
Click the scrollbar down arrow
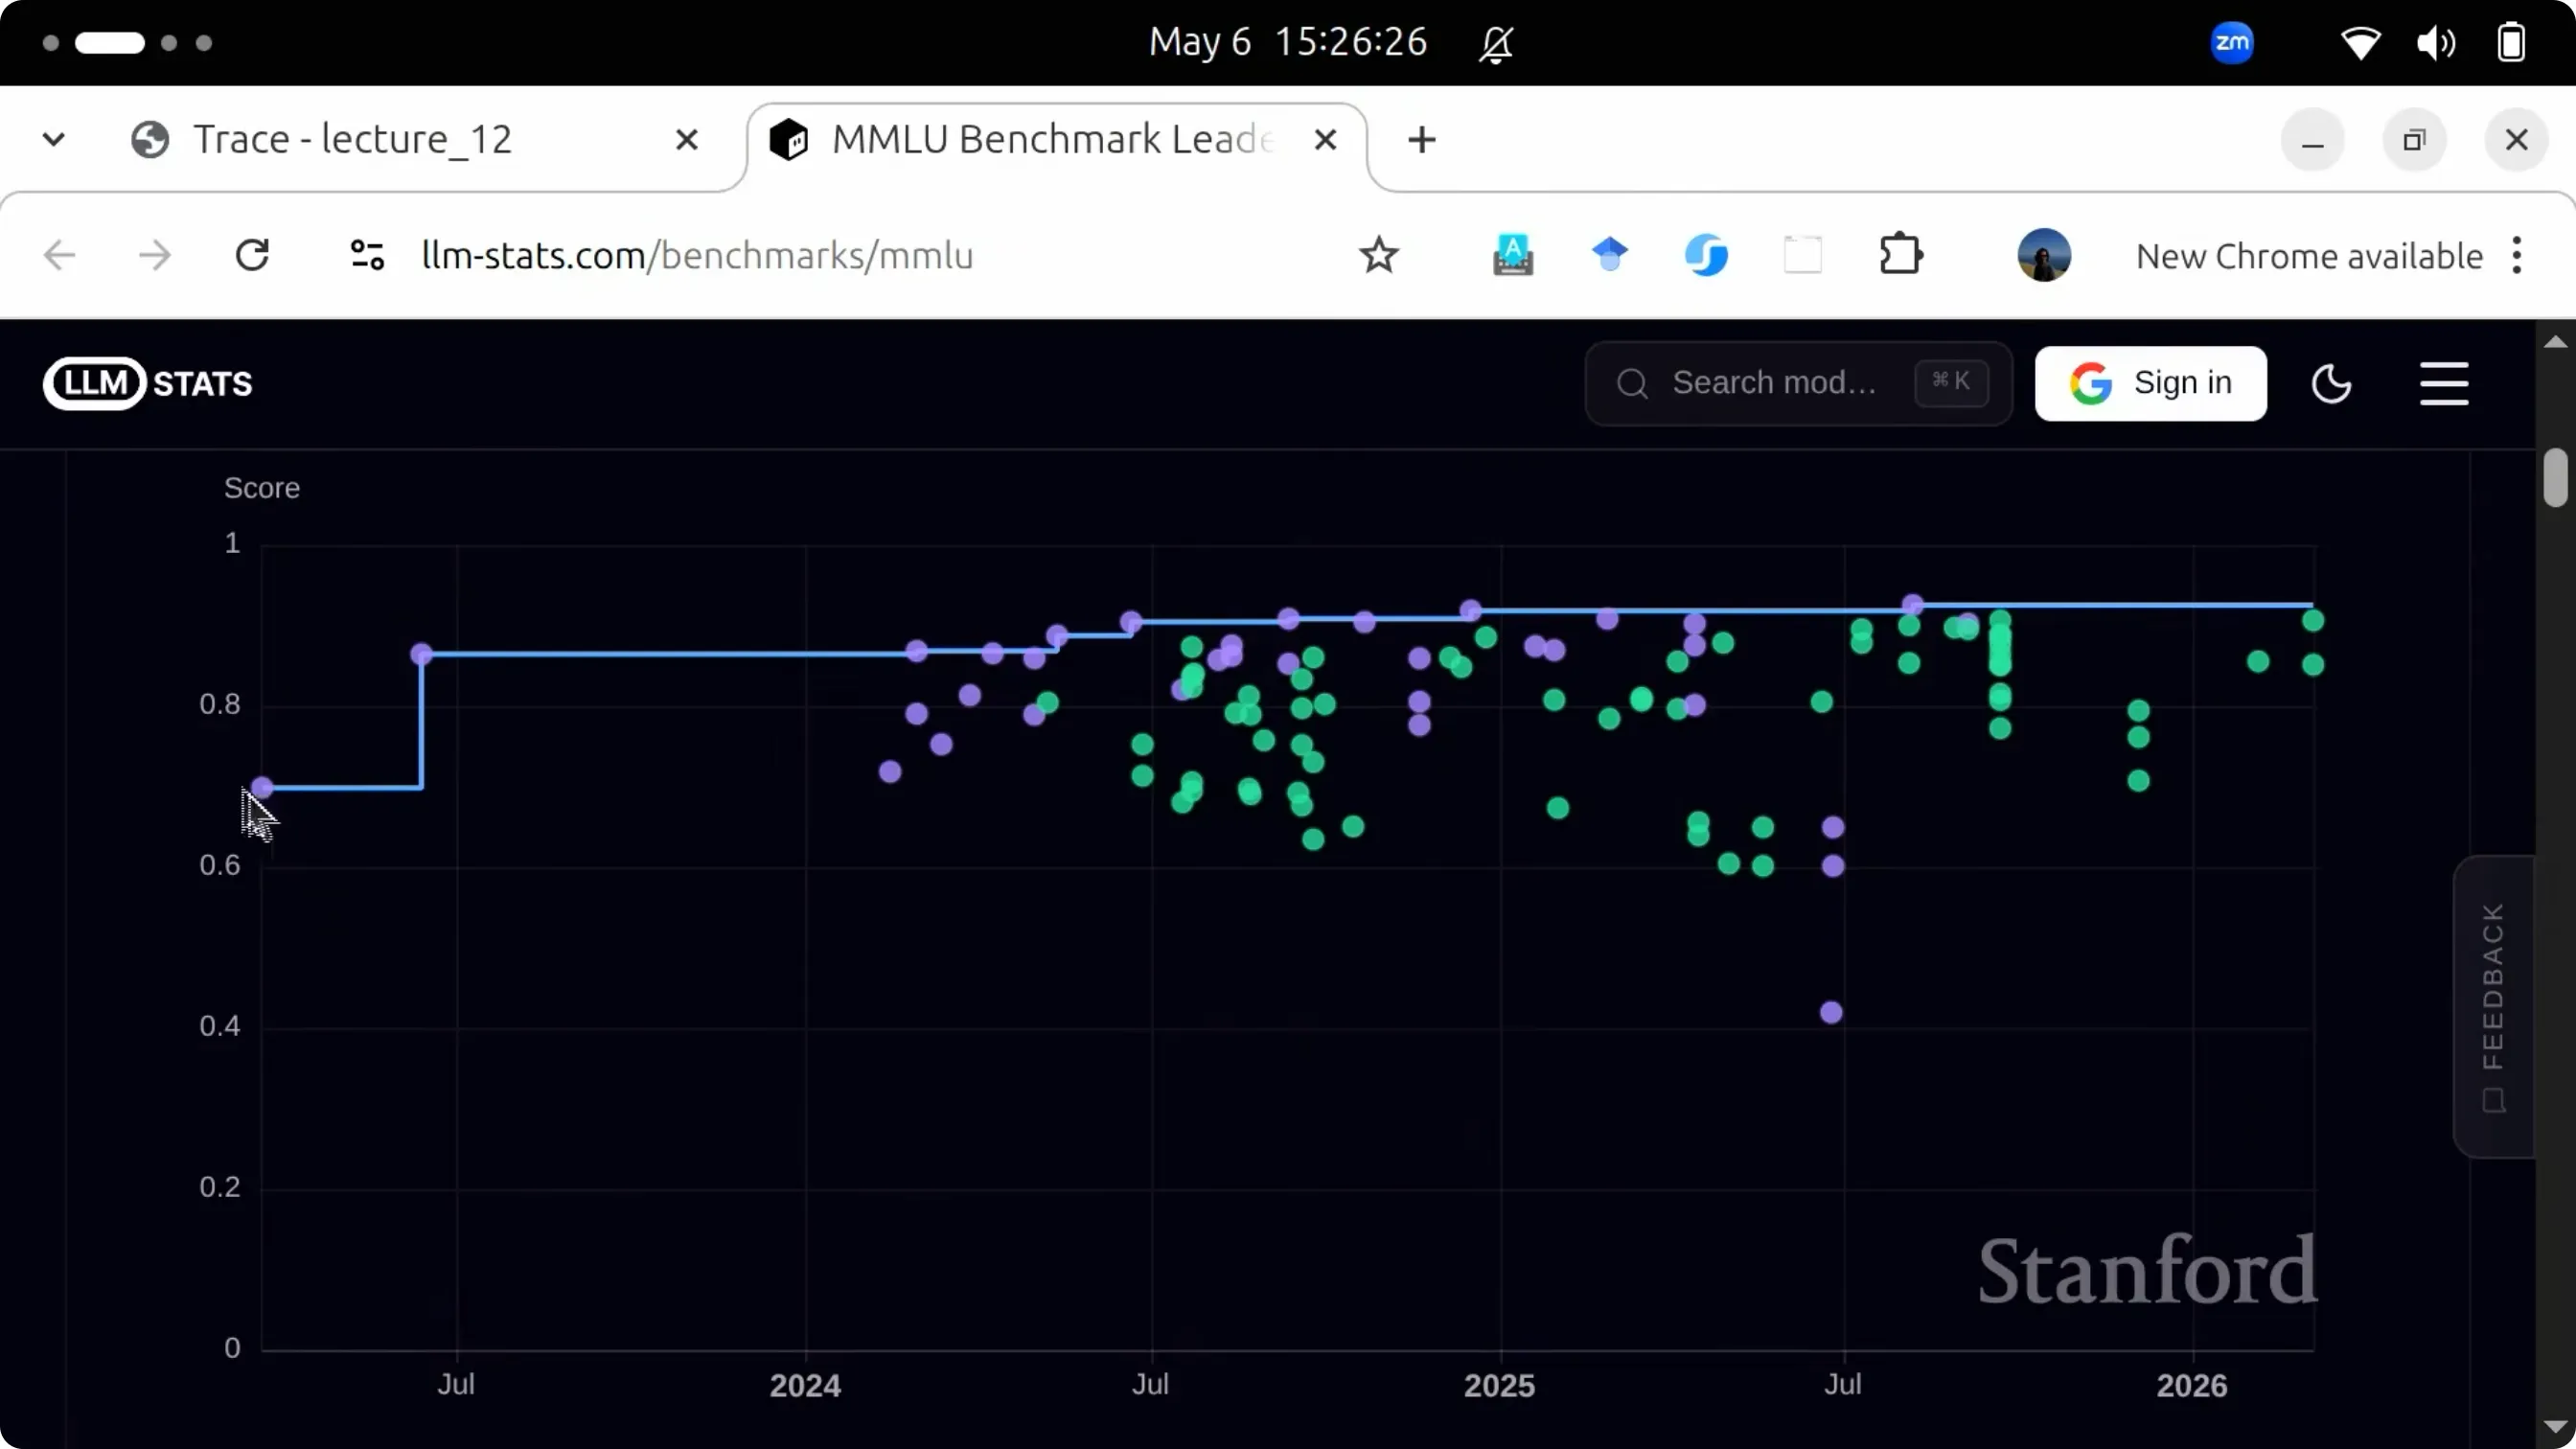pos(2555,1427)
